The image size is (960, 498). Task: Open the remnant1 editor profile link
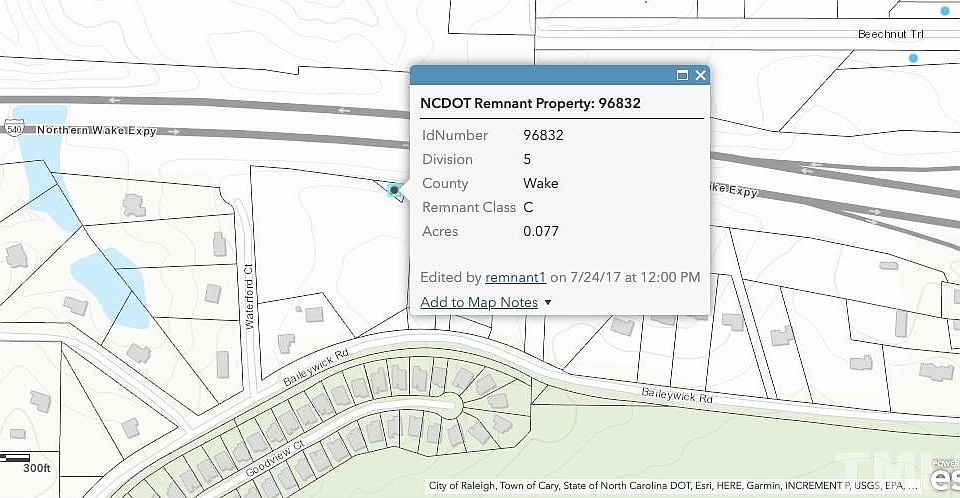coord(515,277)
